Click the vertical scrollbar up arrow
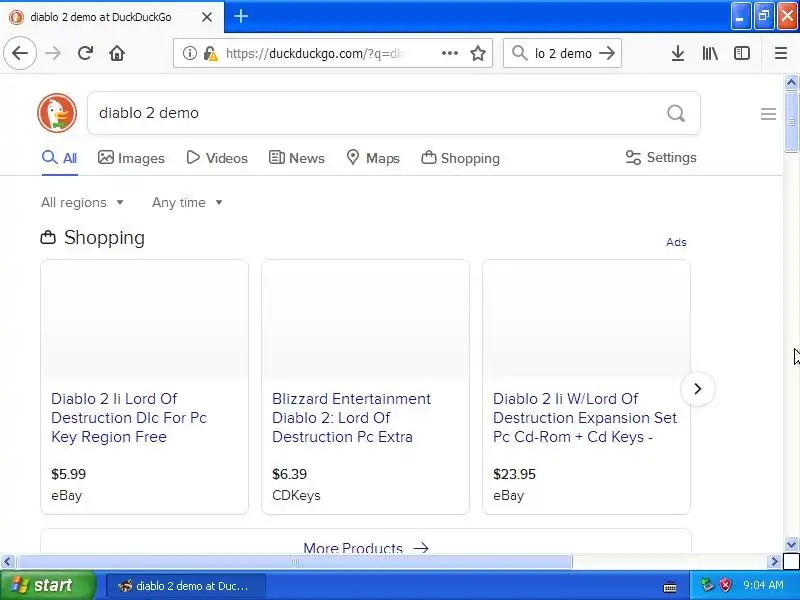The height and width of the screenshot is (600, 800). click(791, 82)
